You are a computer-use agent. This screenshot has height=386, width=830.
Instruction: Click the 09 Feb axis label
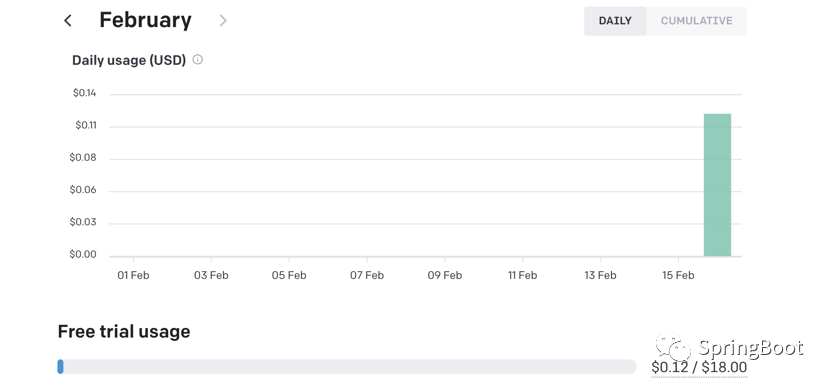[x=445, y=275]
